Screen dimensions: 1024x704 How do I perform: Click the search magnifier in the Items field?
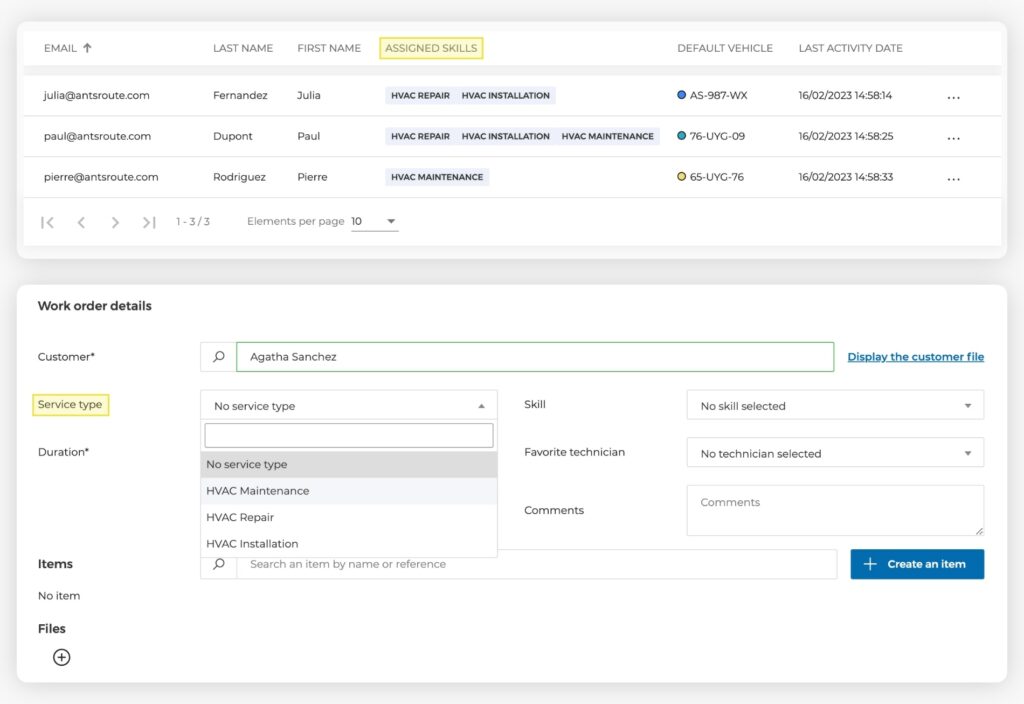(219, 564)
